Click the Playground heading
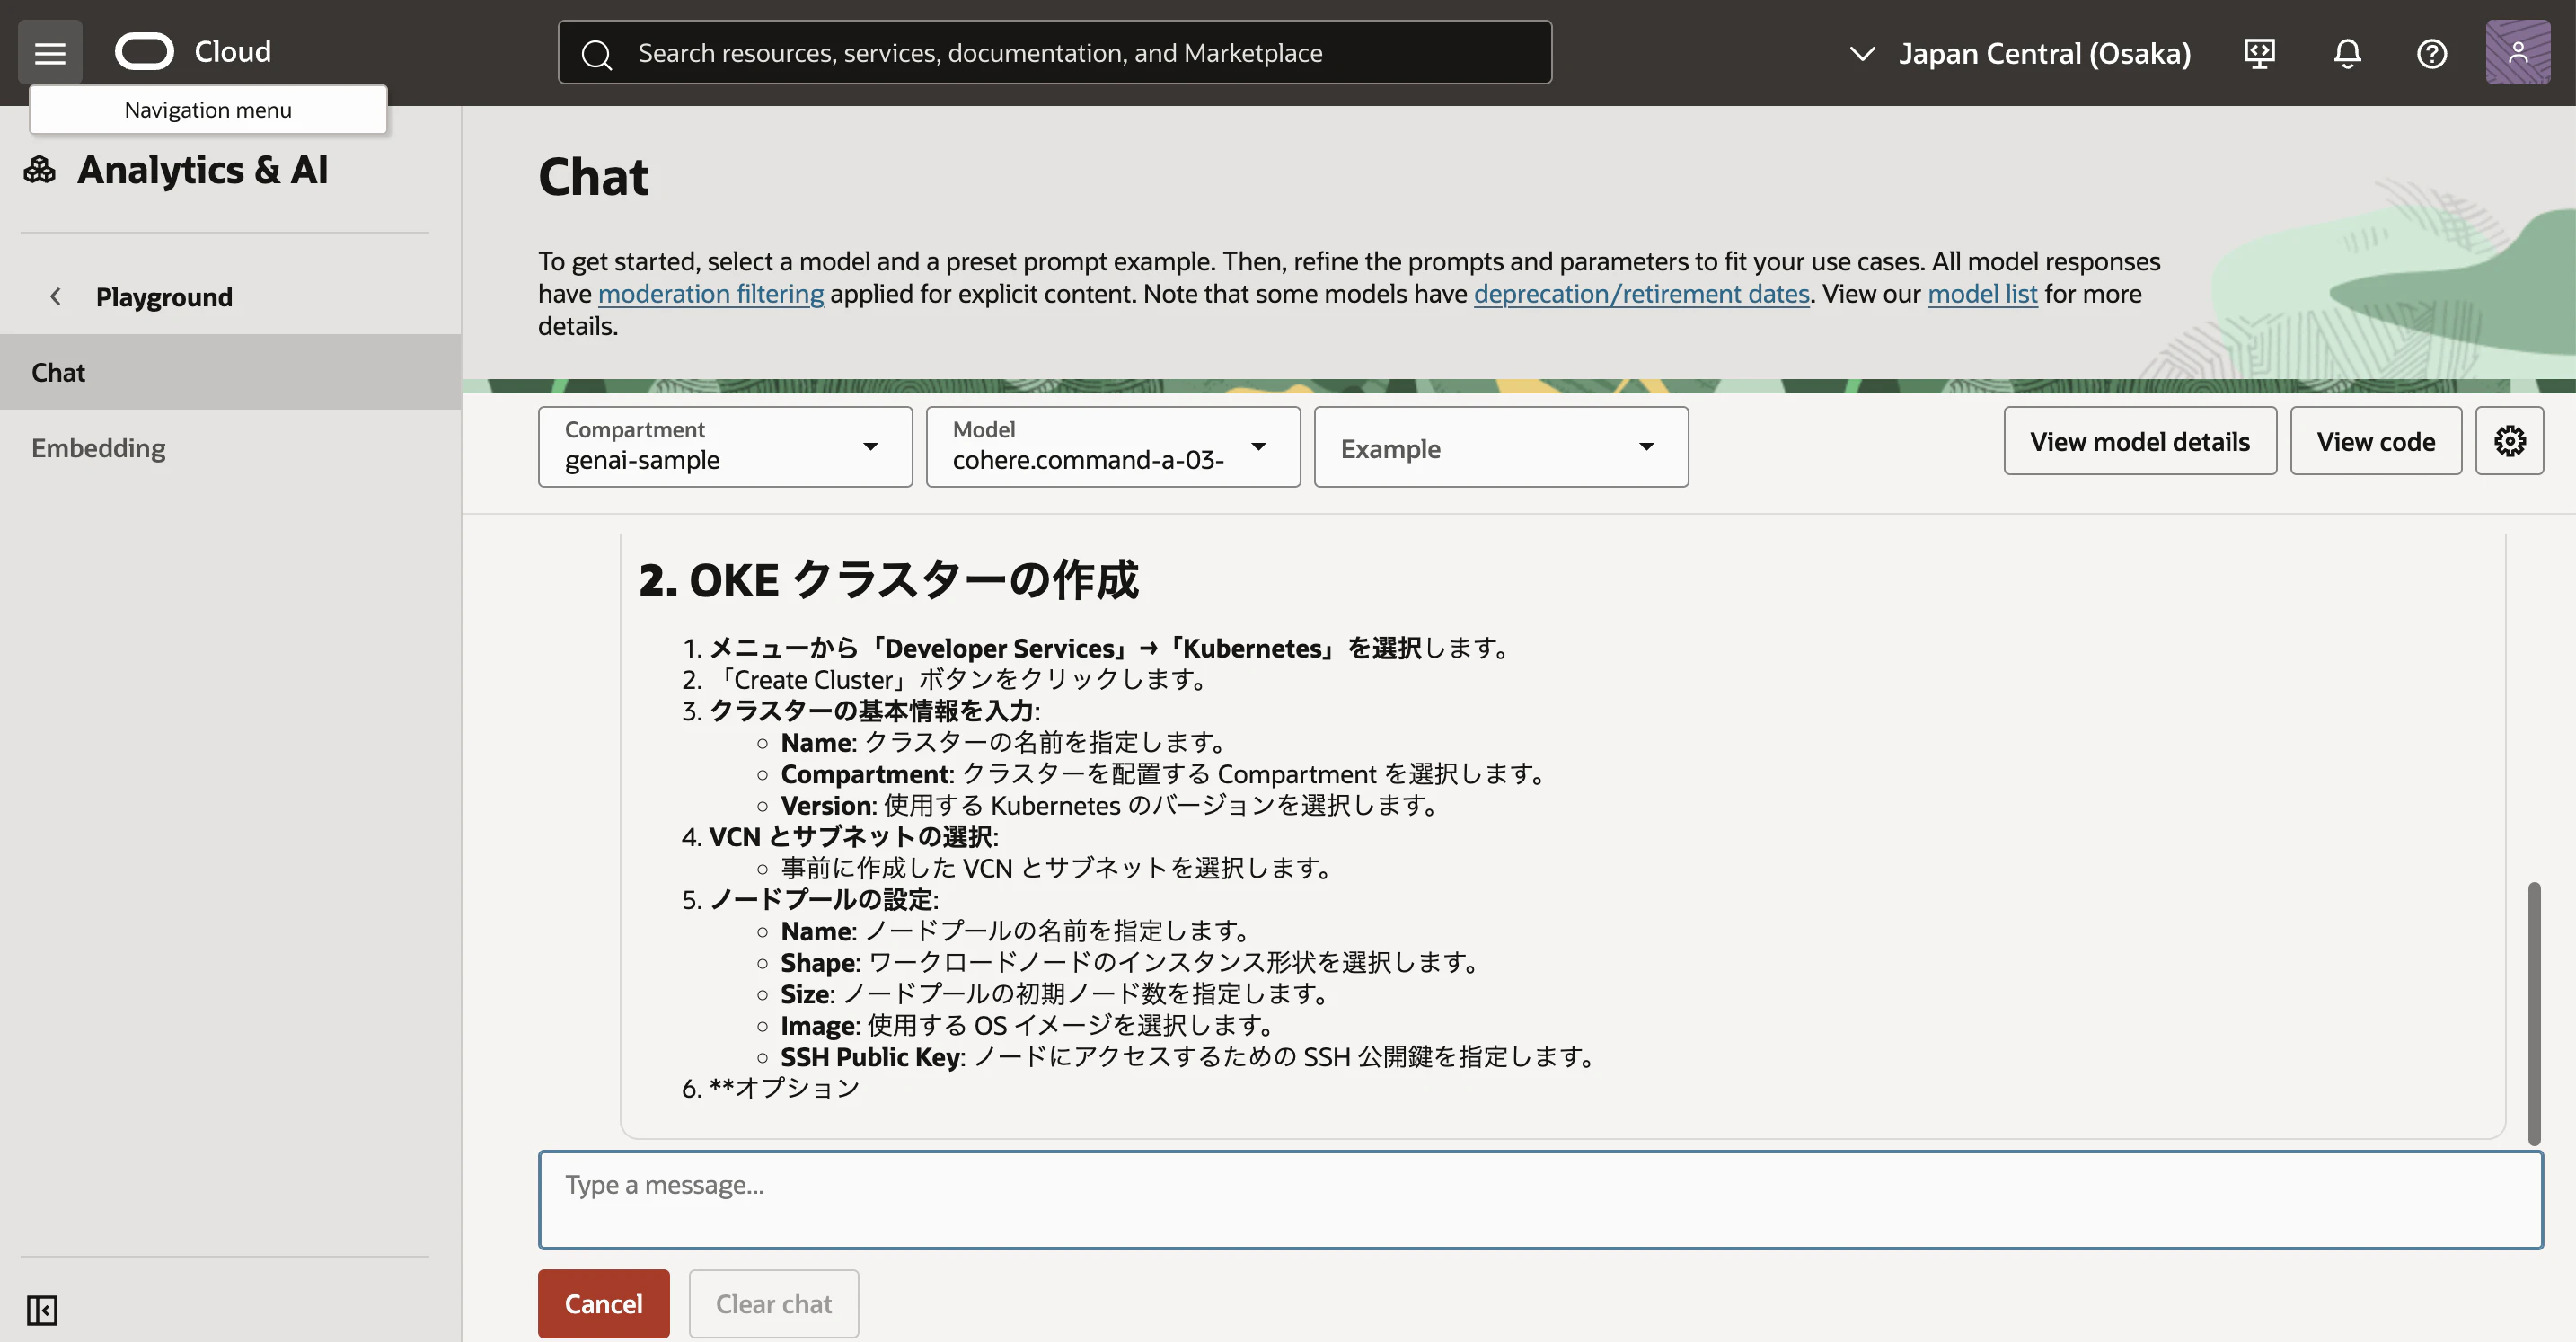Screen dimensions: 2576x1342 coord(164,296)
